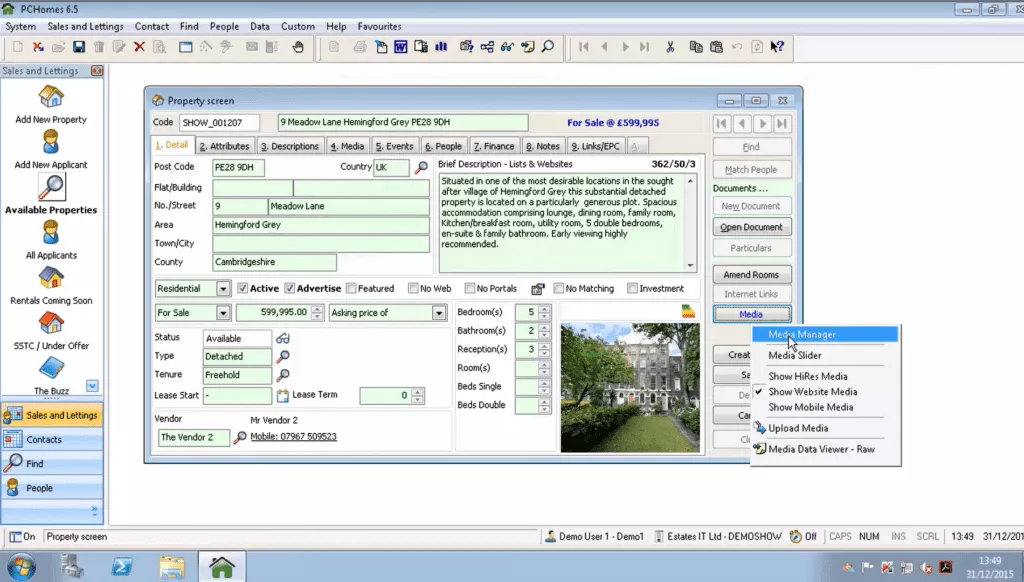This screenshot has width=1024, height=582.
Task: Open the Sales and Lettings menu
Action: coord(85,27)
